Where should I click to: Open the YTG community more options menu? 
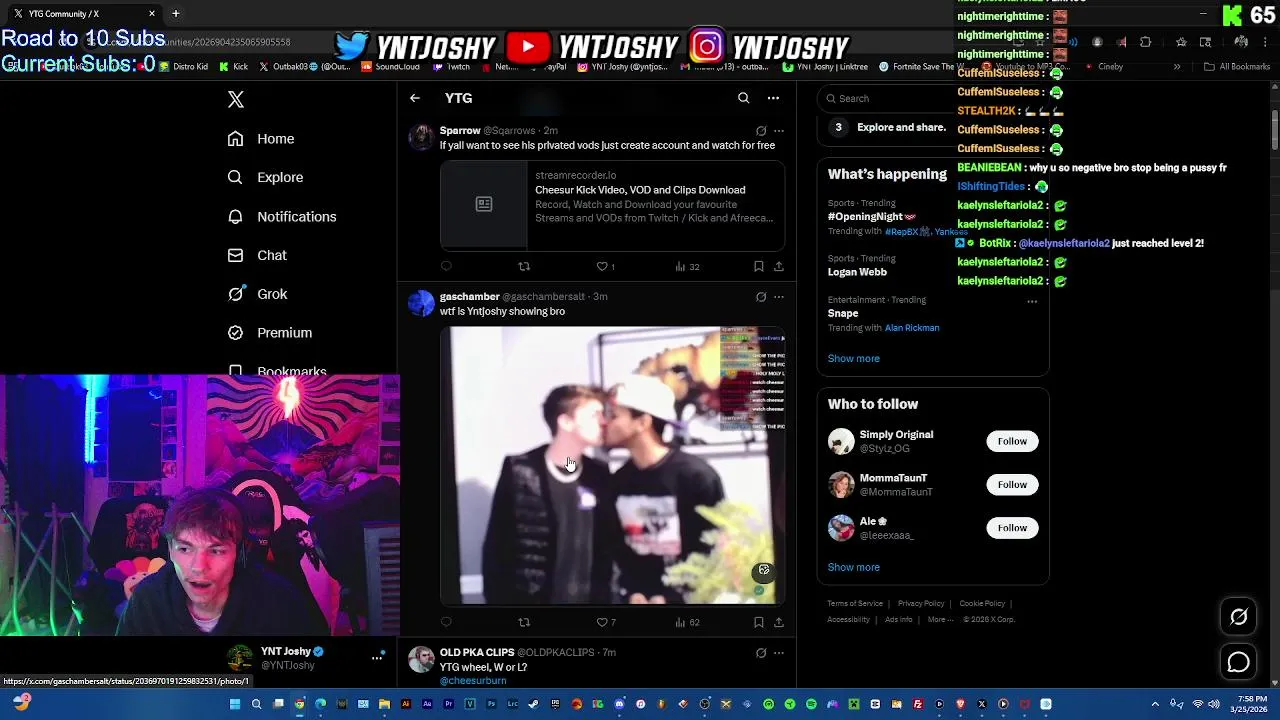click(773, 98)
